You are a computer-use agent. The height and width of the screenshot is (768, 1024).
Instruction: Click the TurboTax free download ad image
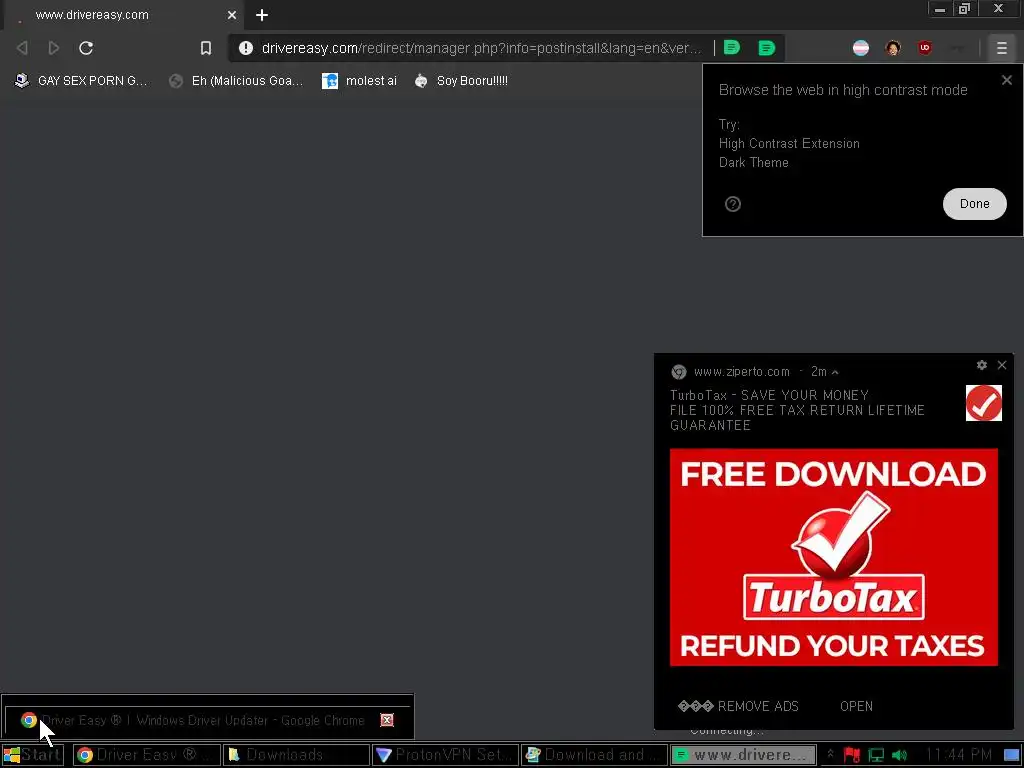coord(833,557)
